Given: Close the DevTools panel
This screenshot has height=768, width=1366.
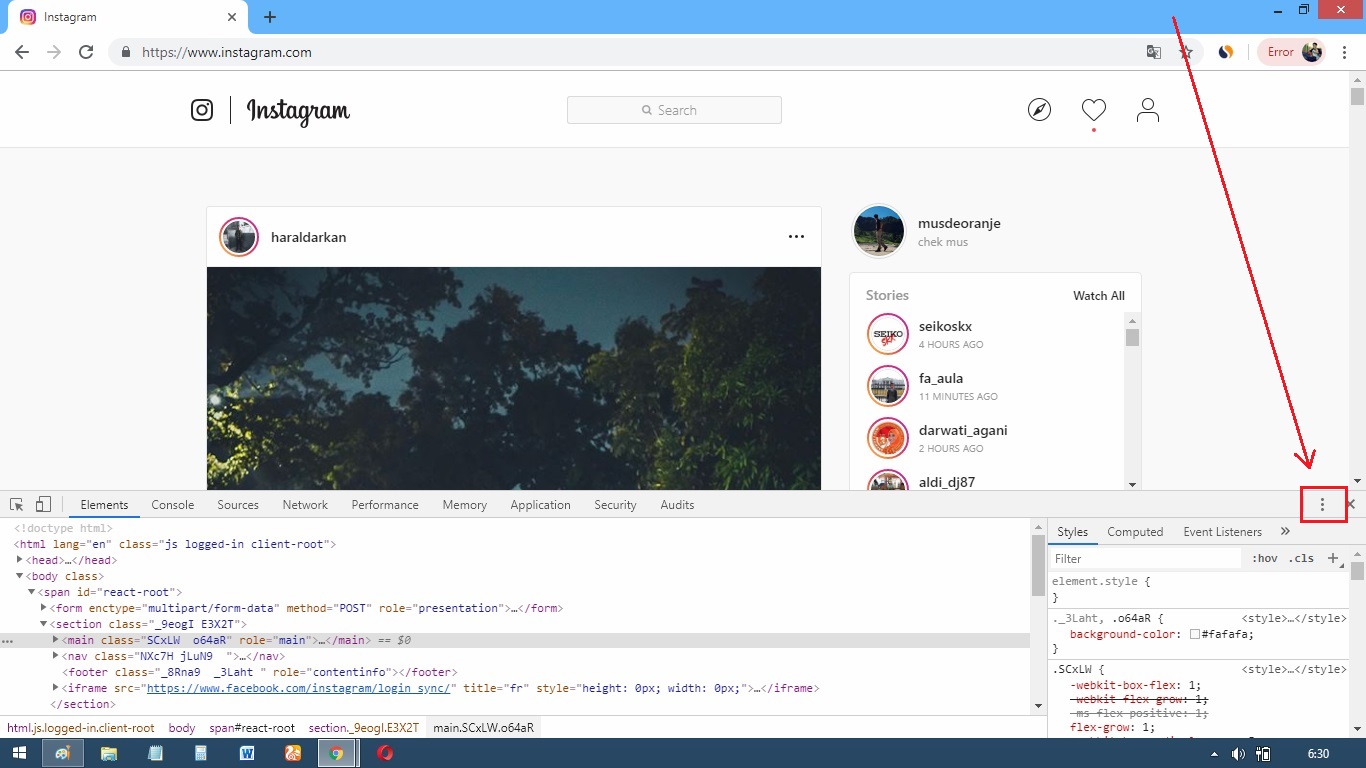Looking at the screenshot, I should pos(1351,505).
